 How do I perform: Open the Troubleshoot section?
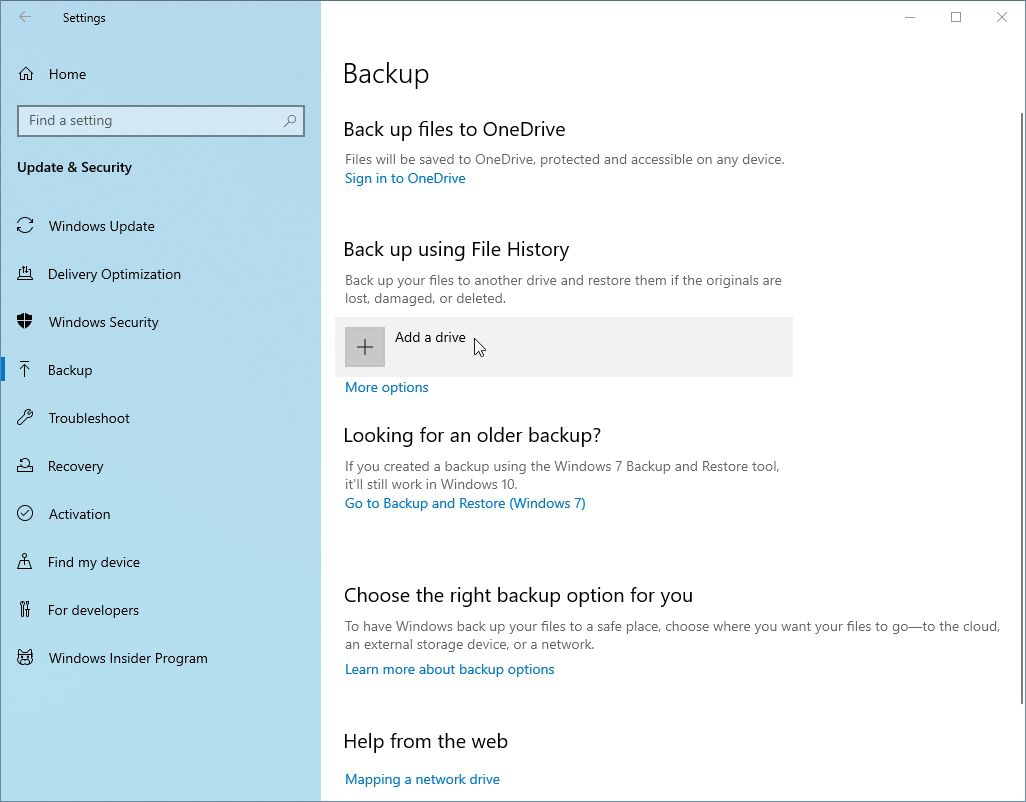pyautogui.click(x=89, y=418)
